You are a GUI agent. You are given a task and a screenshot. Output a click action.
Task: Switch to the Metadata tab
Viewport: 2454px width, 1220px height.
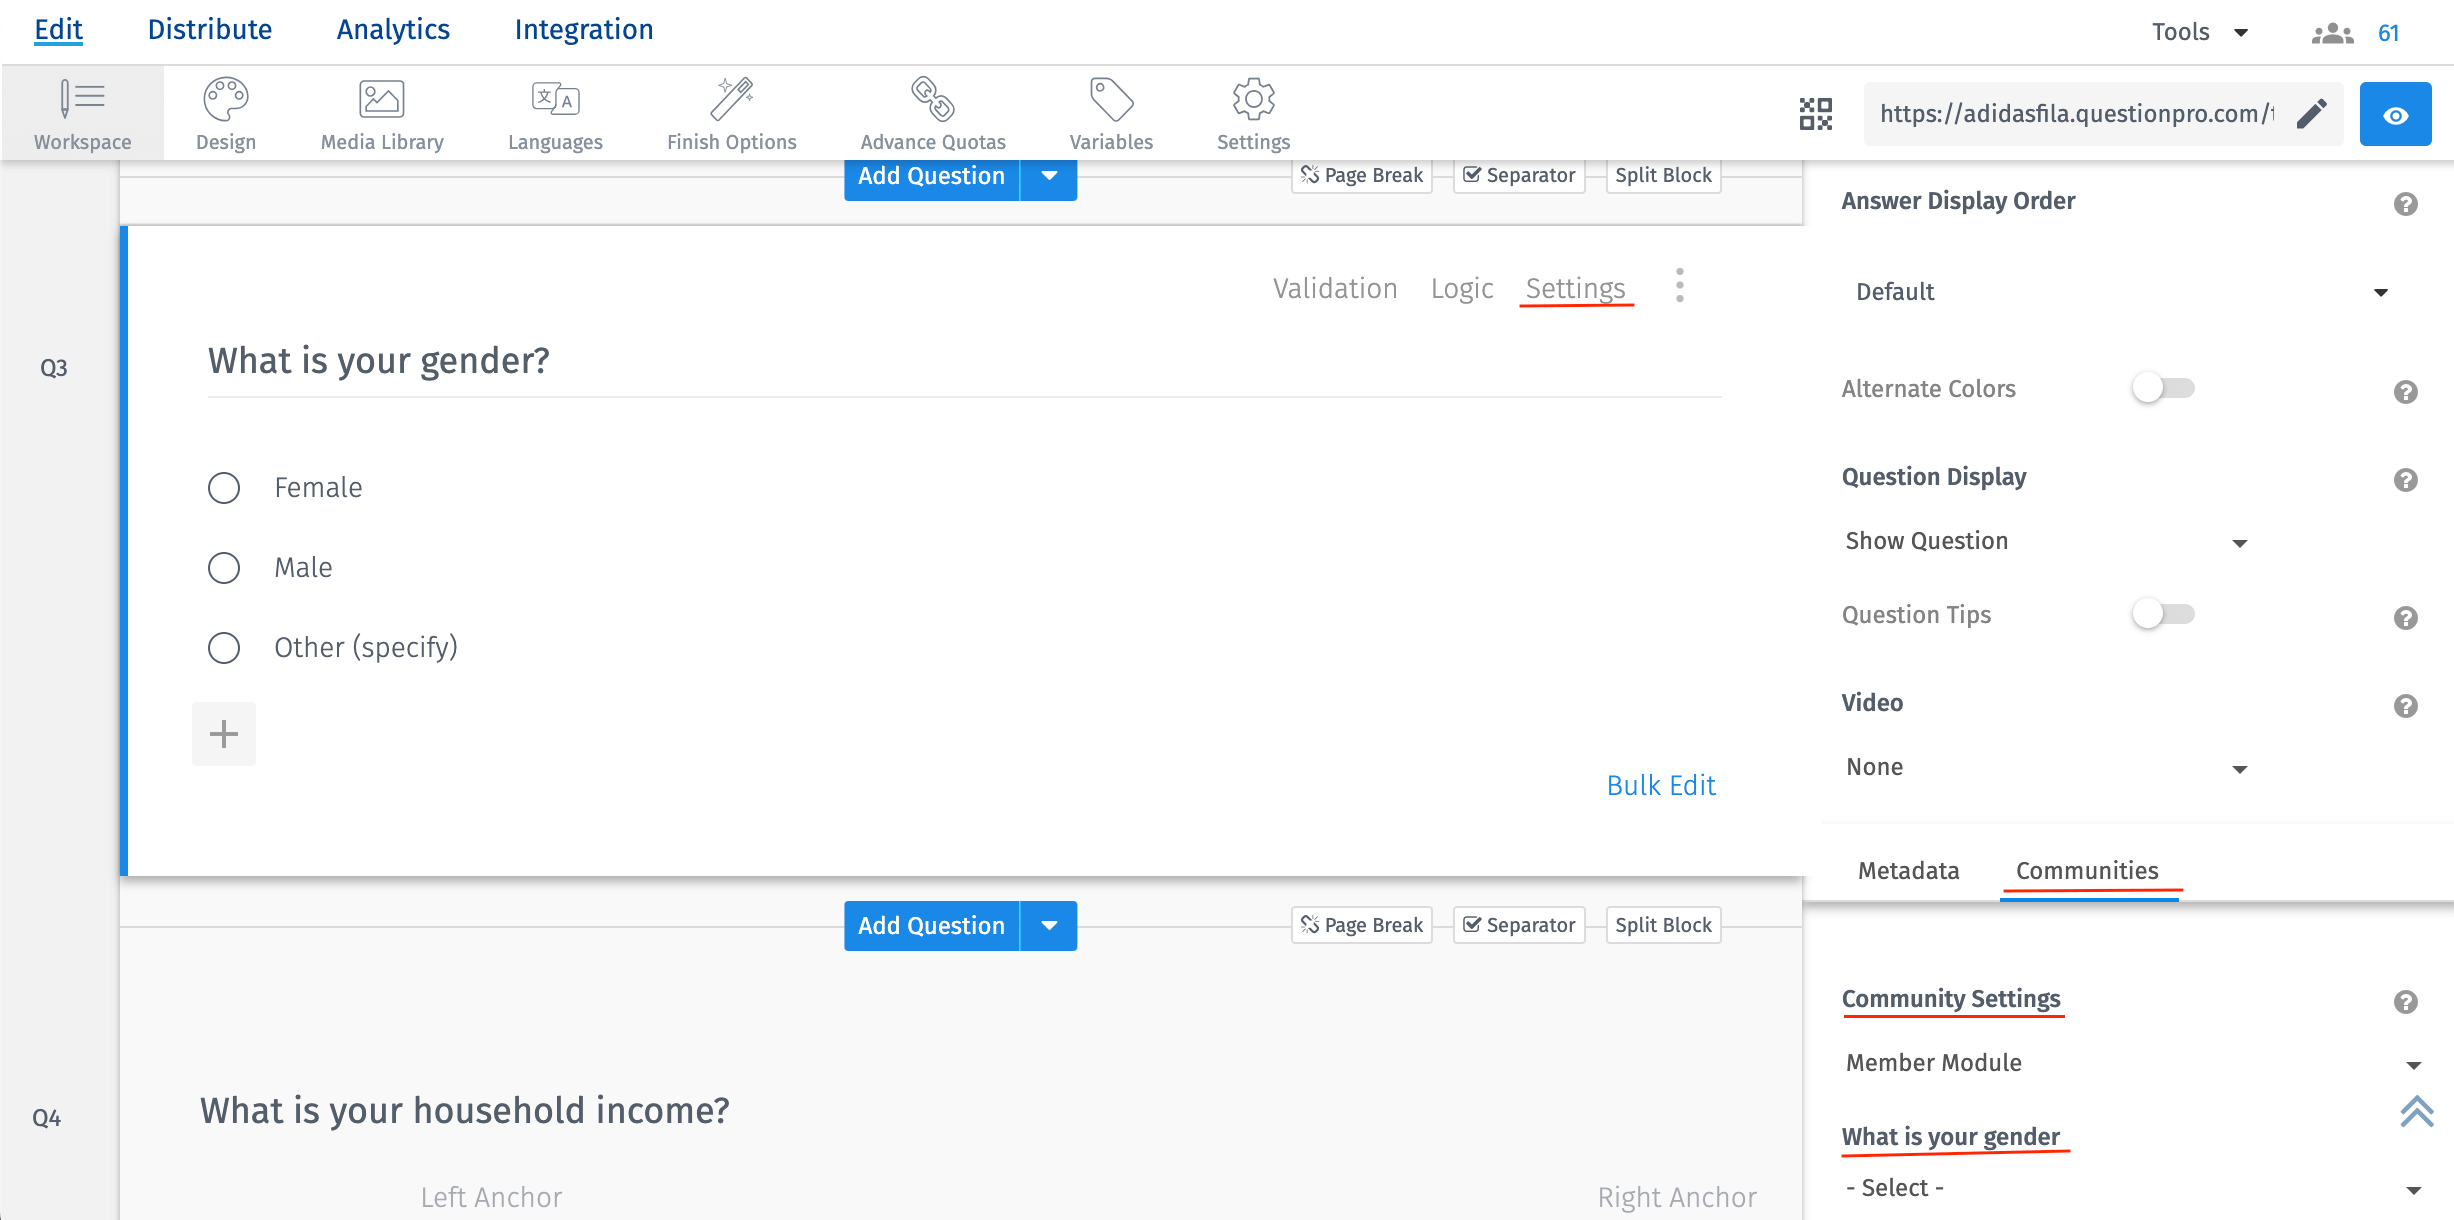tap(1908, 870)
